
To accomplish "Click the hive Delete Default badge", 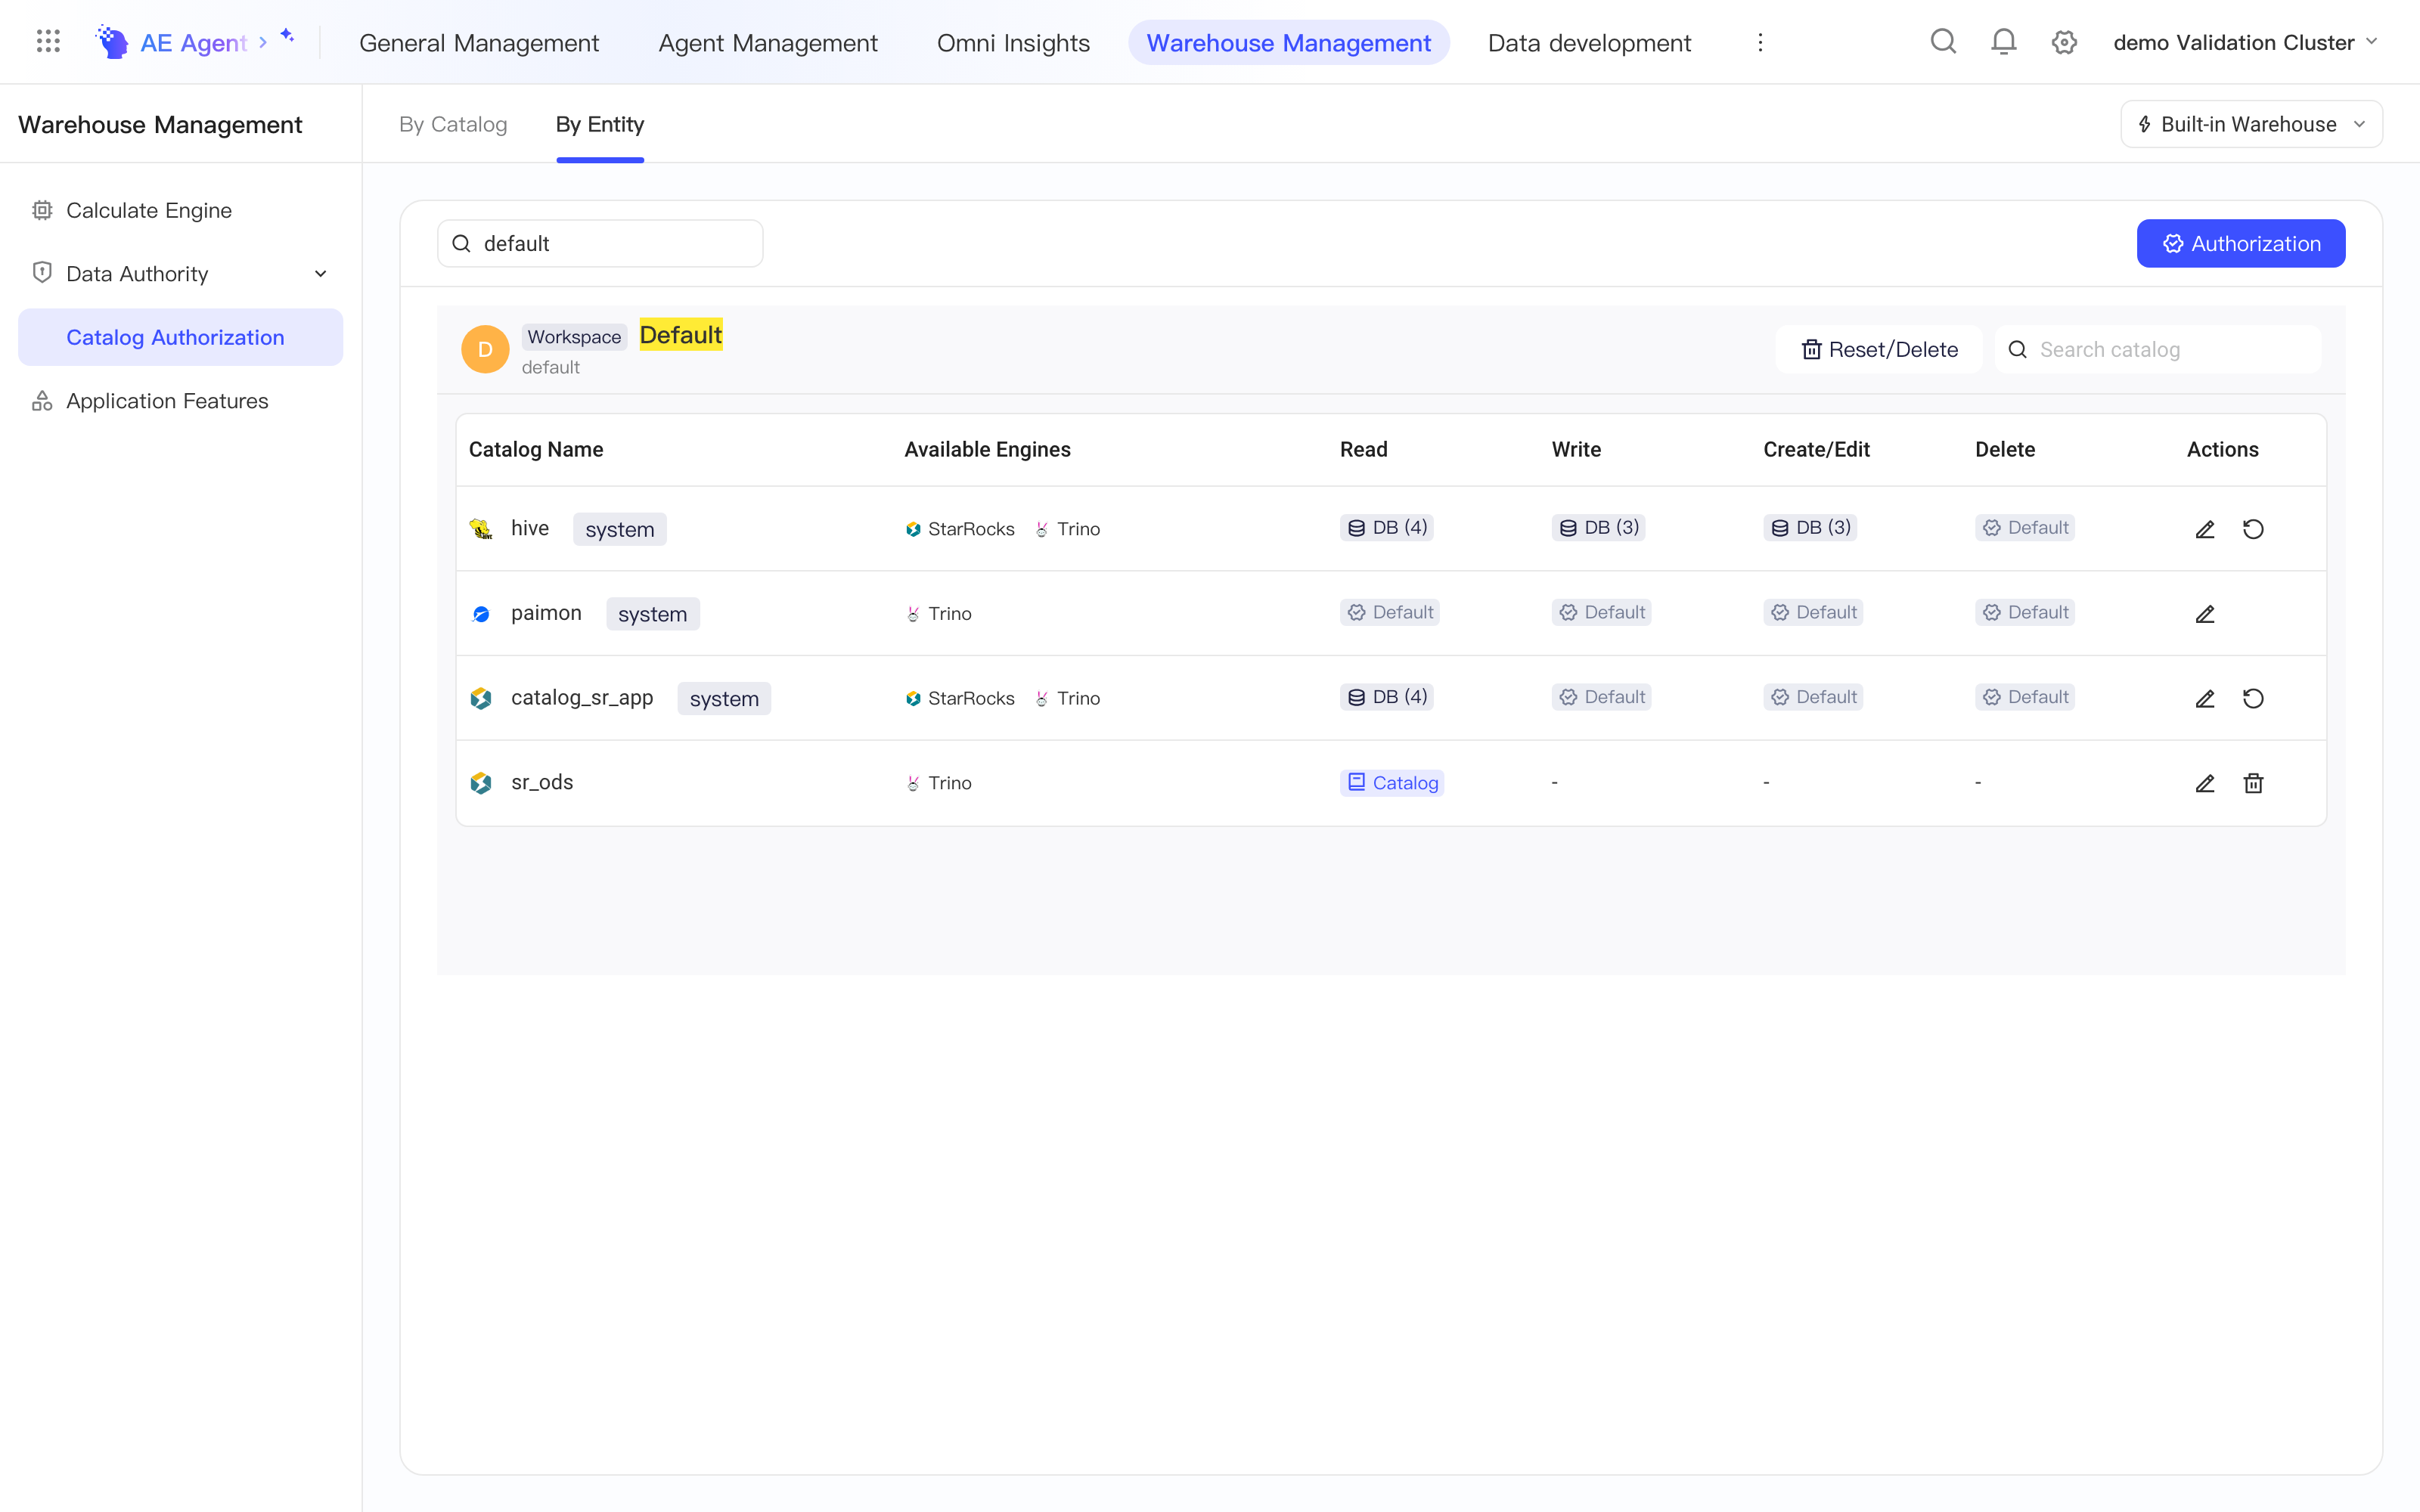I will coord(2025,527).
